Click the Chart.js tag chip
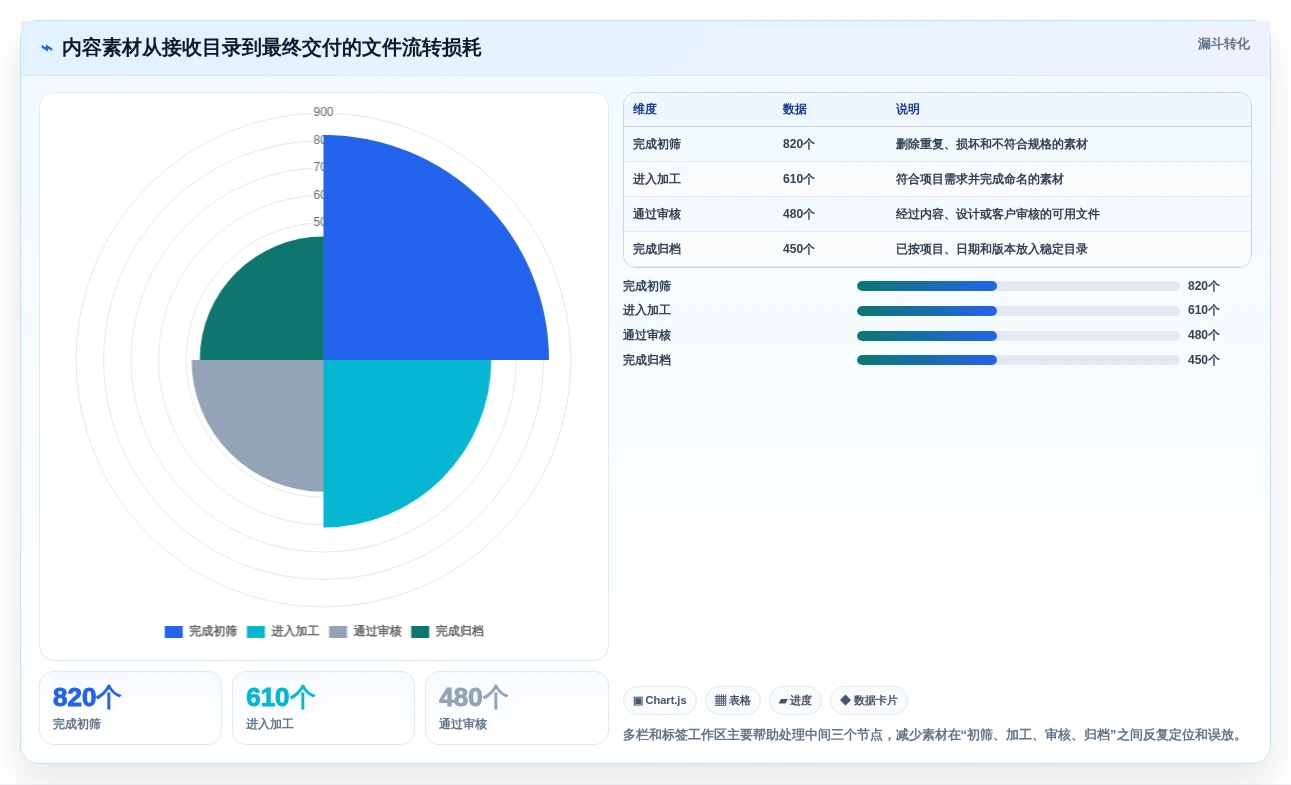Screen dimensions: 1291x785 660,701
